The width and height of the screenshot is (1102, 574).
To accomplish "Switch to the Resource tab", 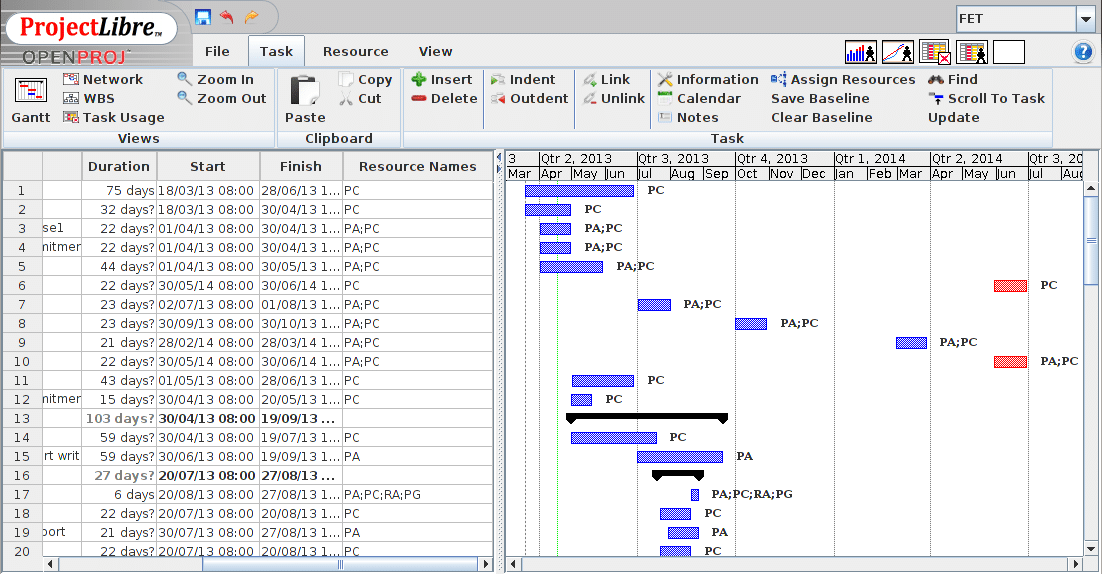I will [x=355, y=51].
